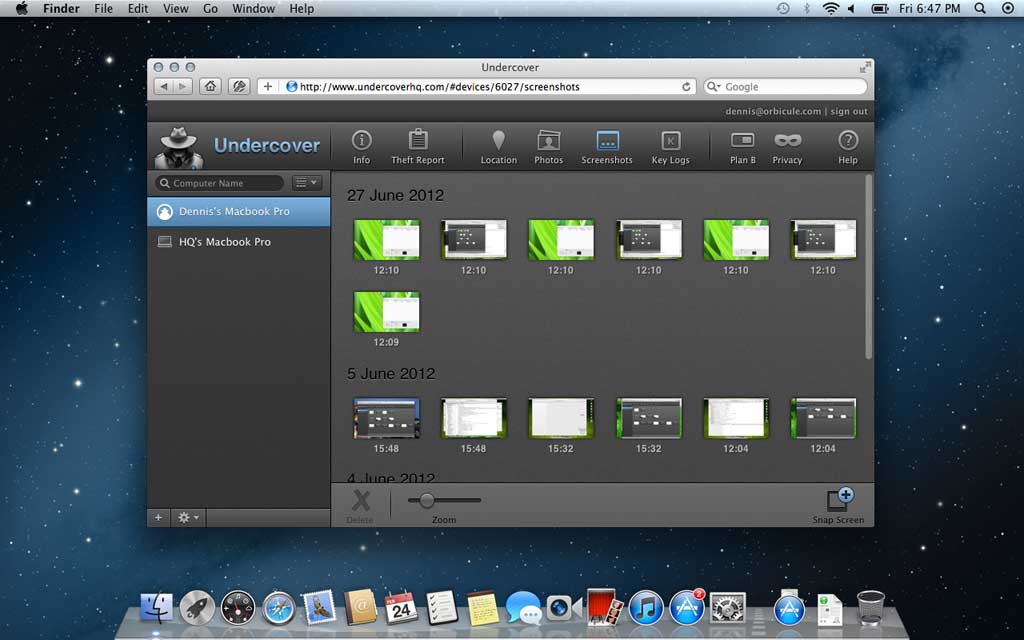Viewport: 1024px width, 640px height.
Task: Click the dennis@orbicule.com account text
Action: tap(773, 111)
